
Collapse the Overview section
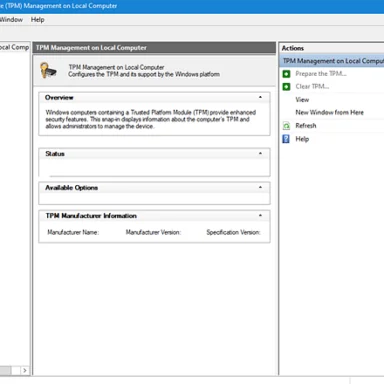coord(260,97)
